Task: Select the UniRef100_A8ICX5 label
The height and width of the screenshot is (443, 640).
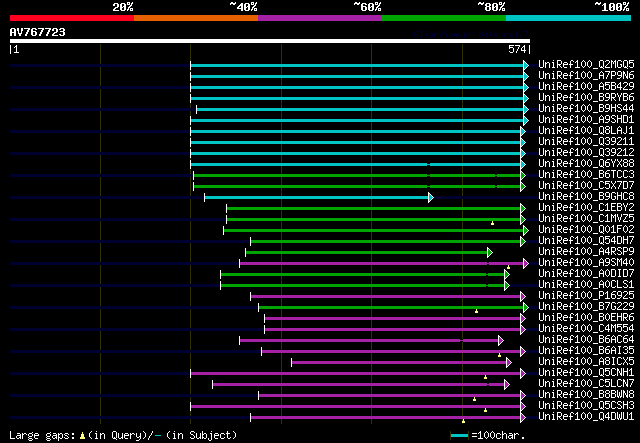Action: pos(586,362)
